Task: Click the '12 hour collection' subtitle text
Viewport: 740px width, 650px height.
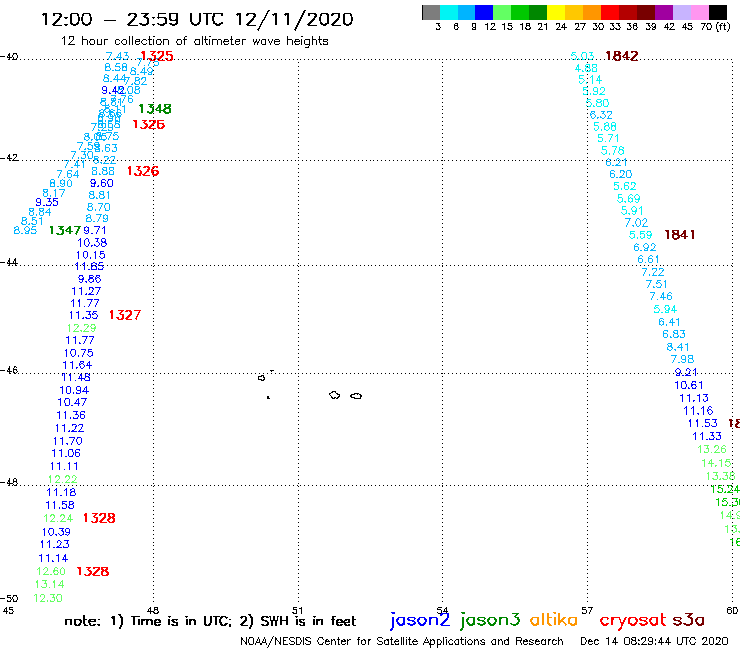Action: coord(194,41)
